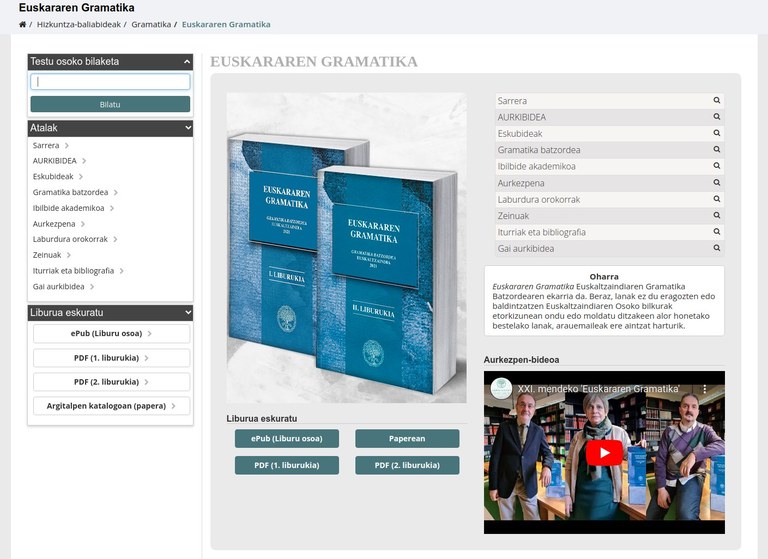The width and height of the screenshot is (768, 559).
Task: Collapse the Atalak section header
Action: (x=188, y=128)
